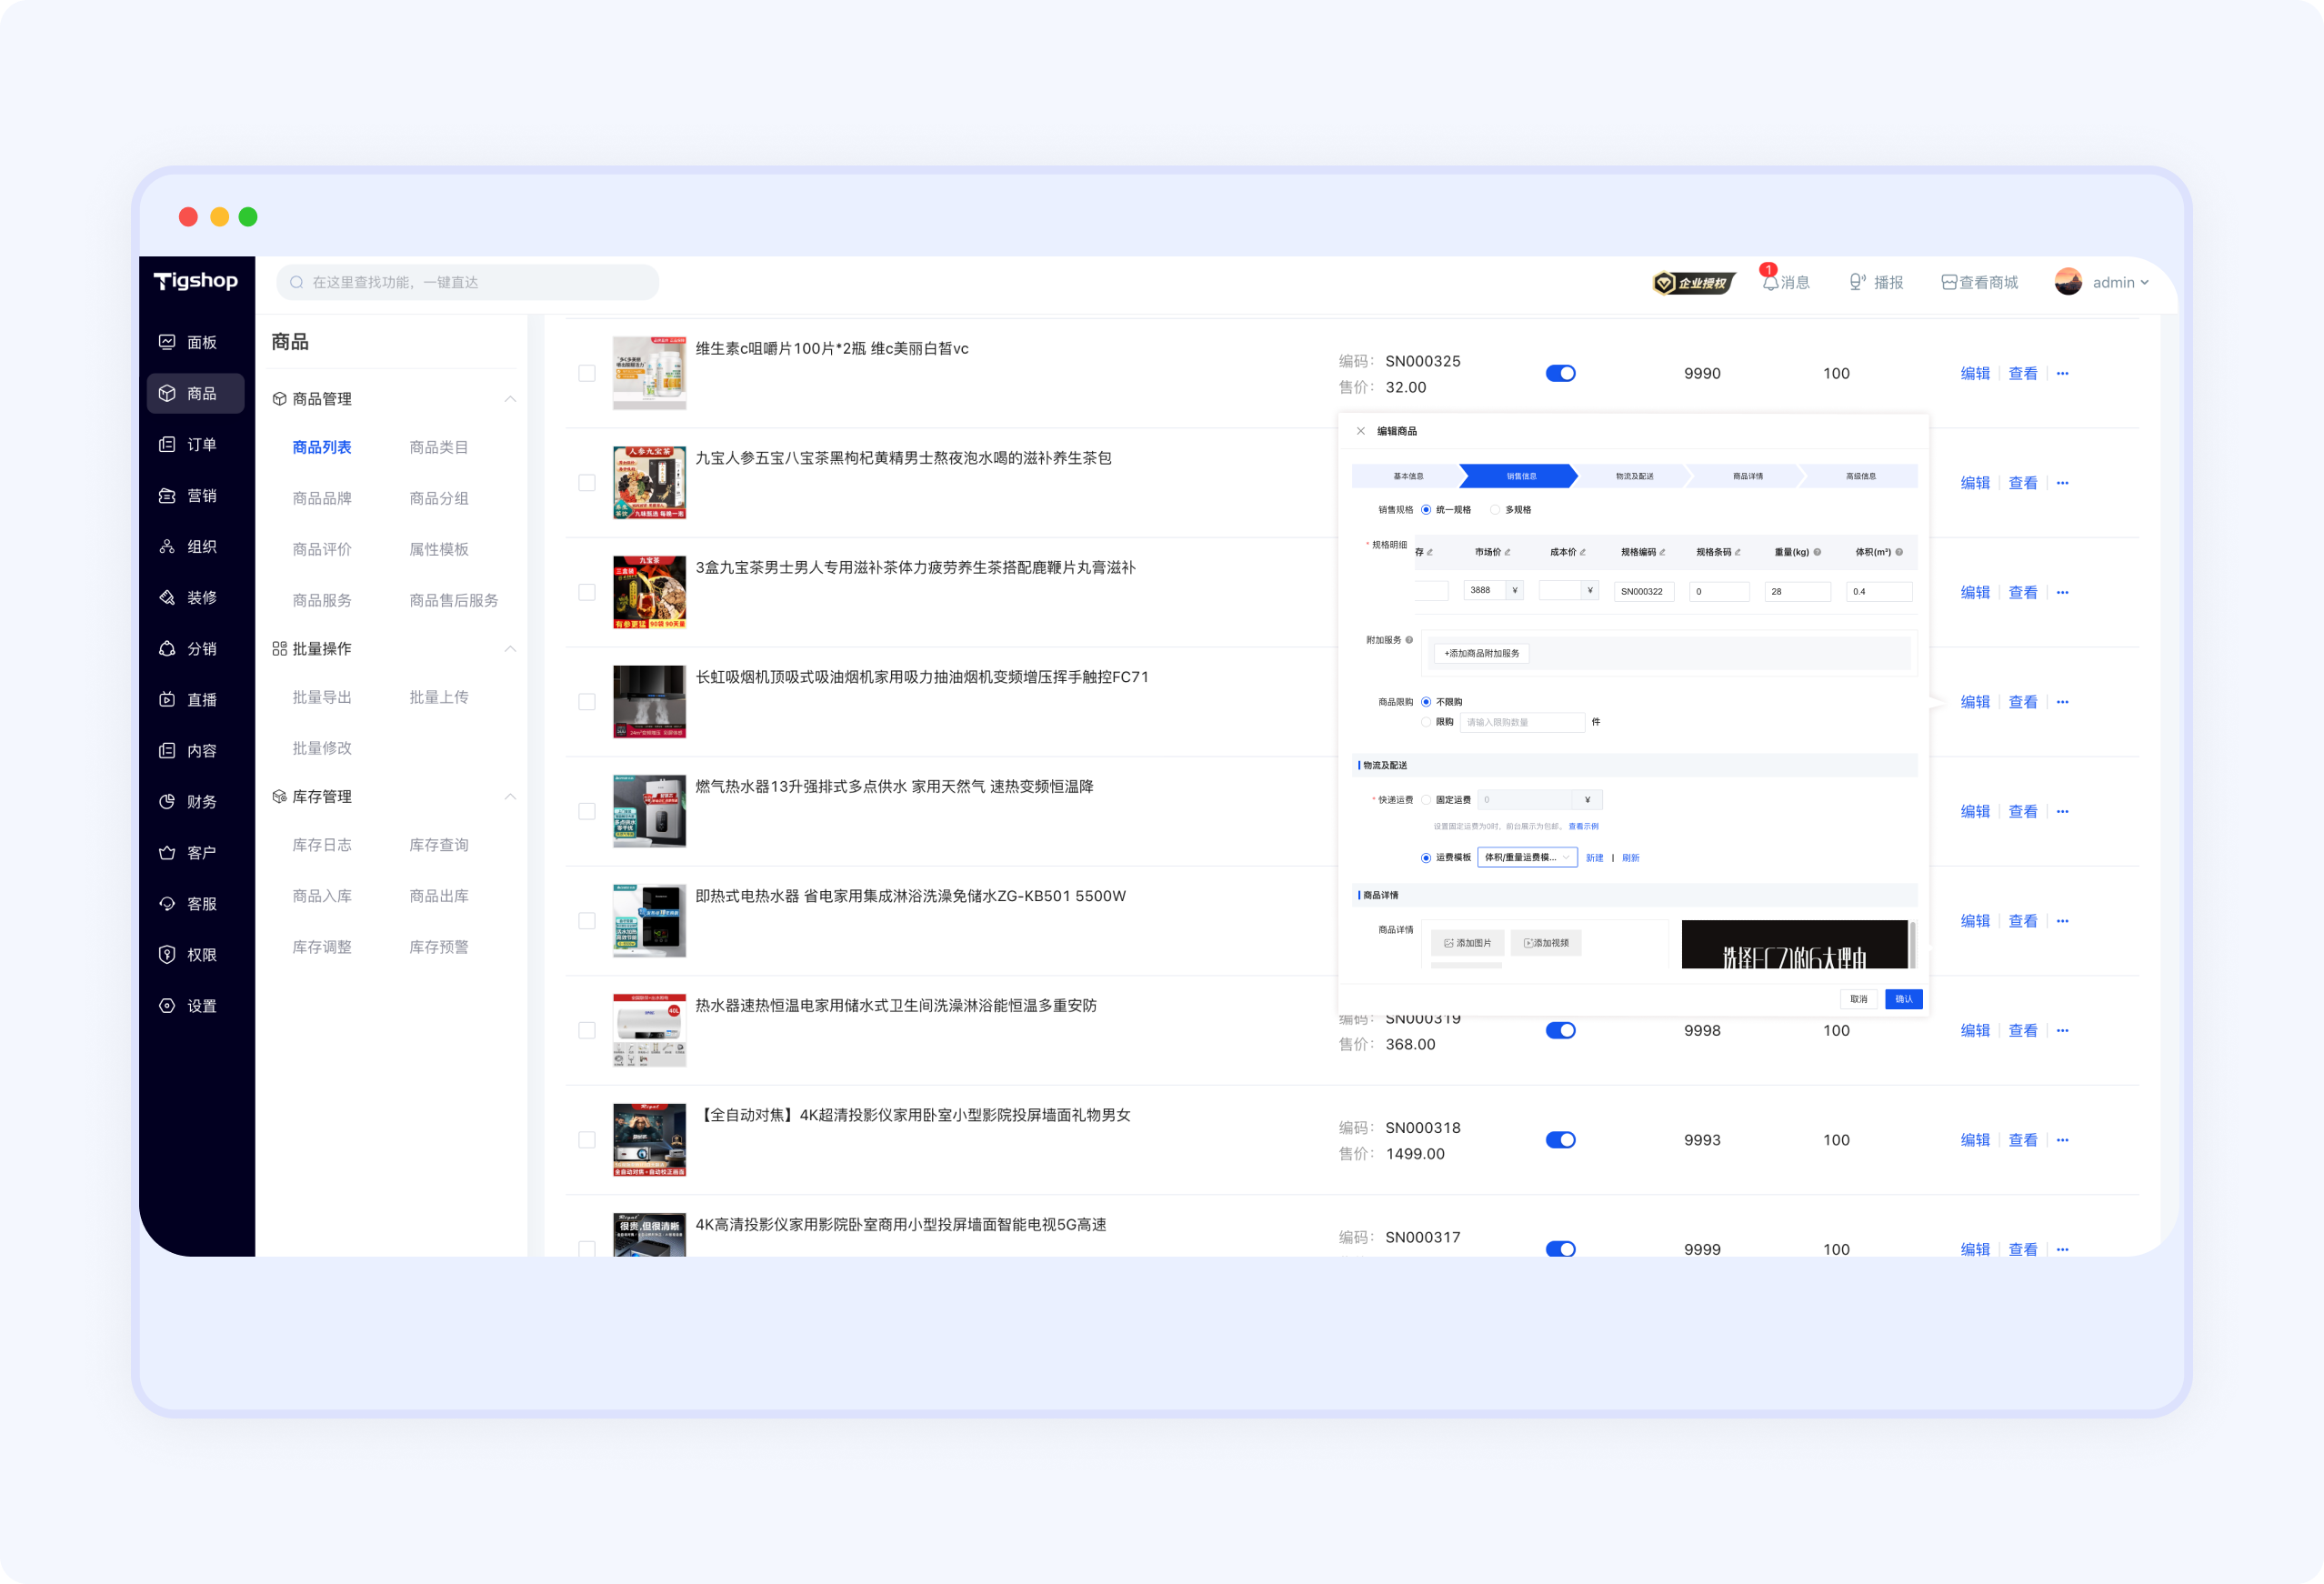Open more actions for SN000325 row
Screen dimensions: 2324x1584
tap(2062, 373)
